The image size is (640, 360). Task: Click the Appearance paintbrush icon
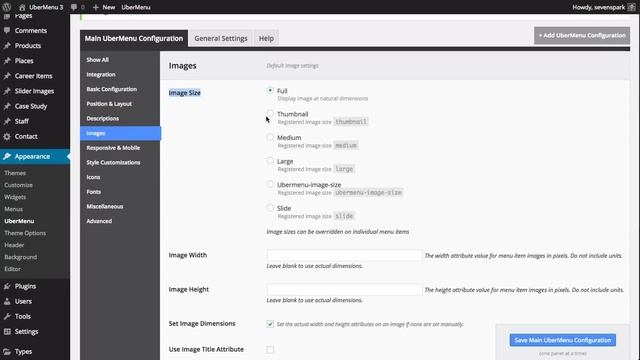point(7,156)
